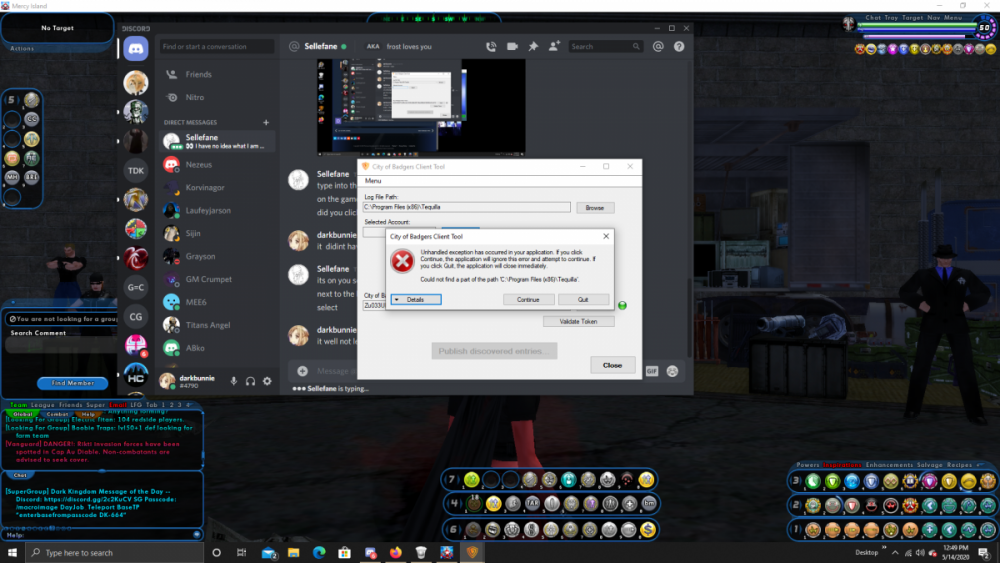
Task: Open Enhancements tab in game tray
Action: coord(889,465)
